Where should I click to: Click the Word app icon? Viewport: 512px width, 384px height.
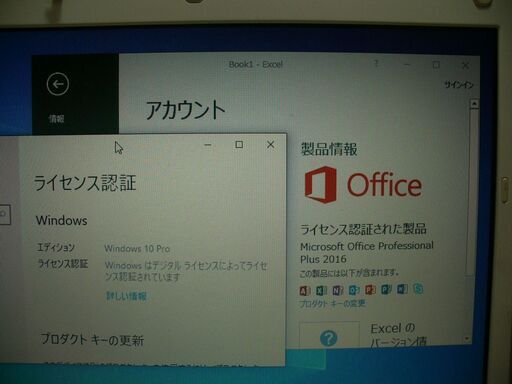pyautogui.click(x=402, y=289)
